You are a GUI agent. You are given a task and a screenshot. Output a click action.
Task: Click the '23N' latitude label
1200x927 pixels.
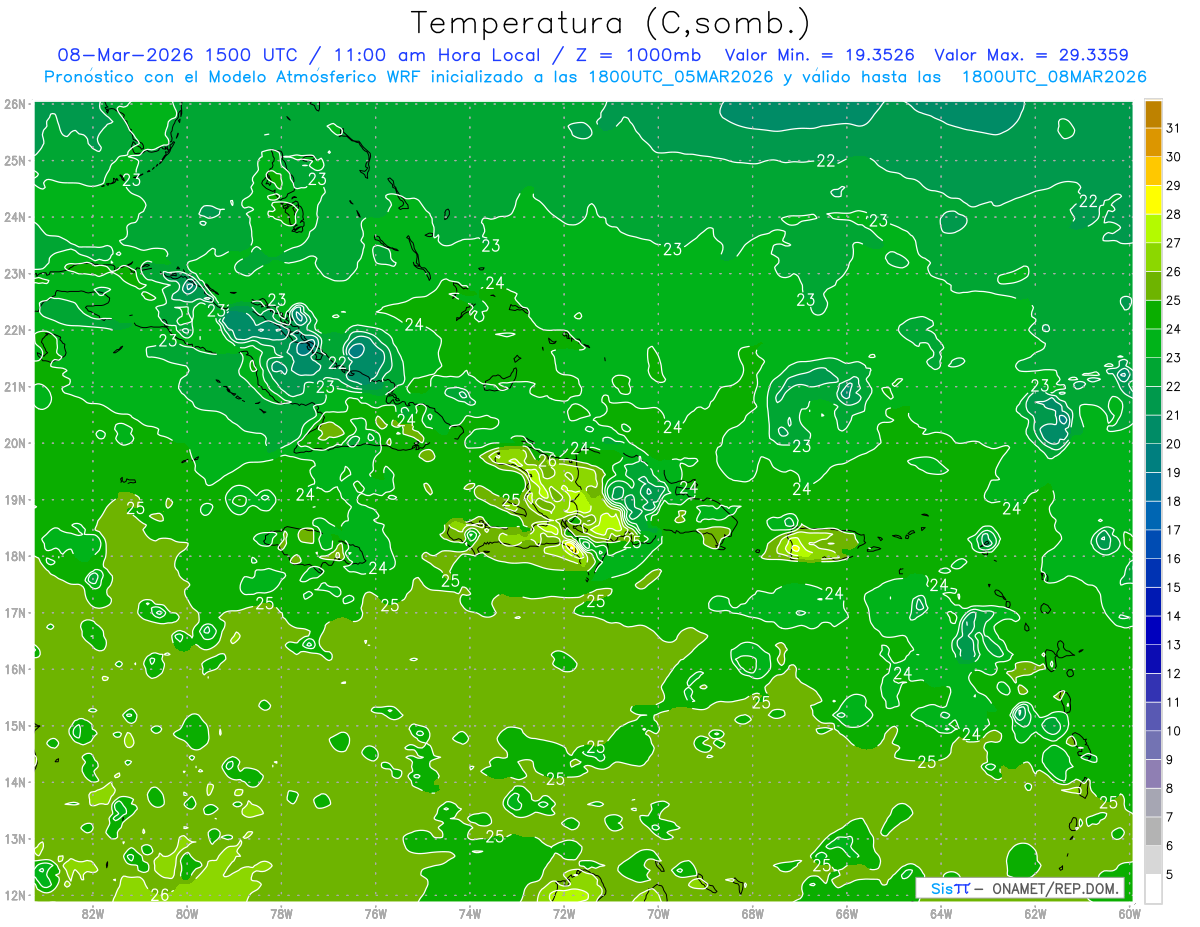coord(15,273)
